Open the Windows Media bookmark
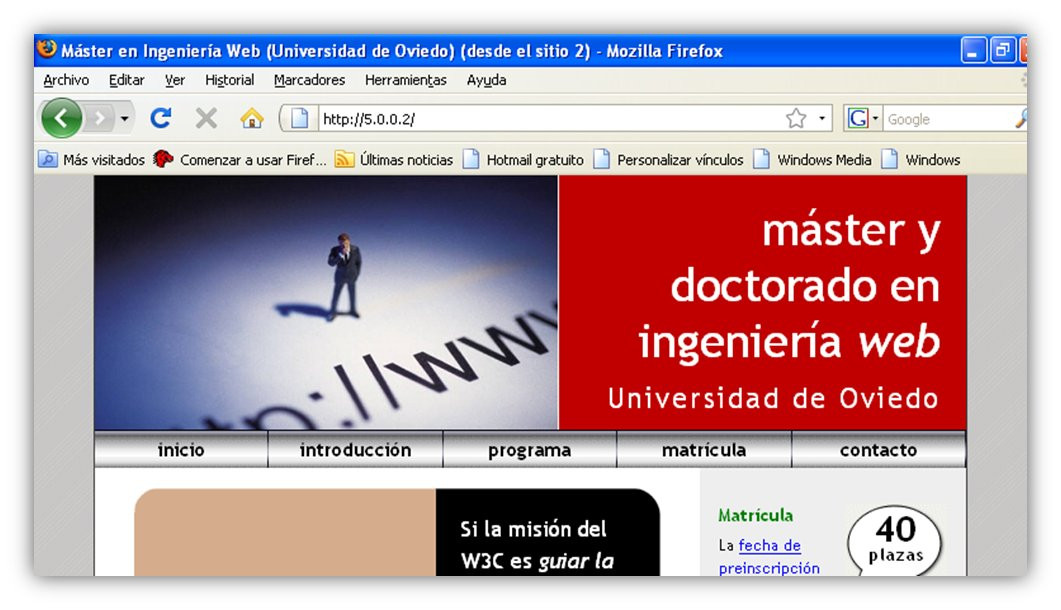The width and height of the screenshot is (1061, 610). [x=813, y=160]
